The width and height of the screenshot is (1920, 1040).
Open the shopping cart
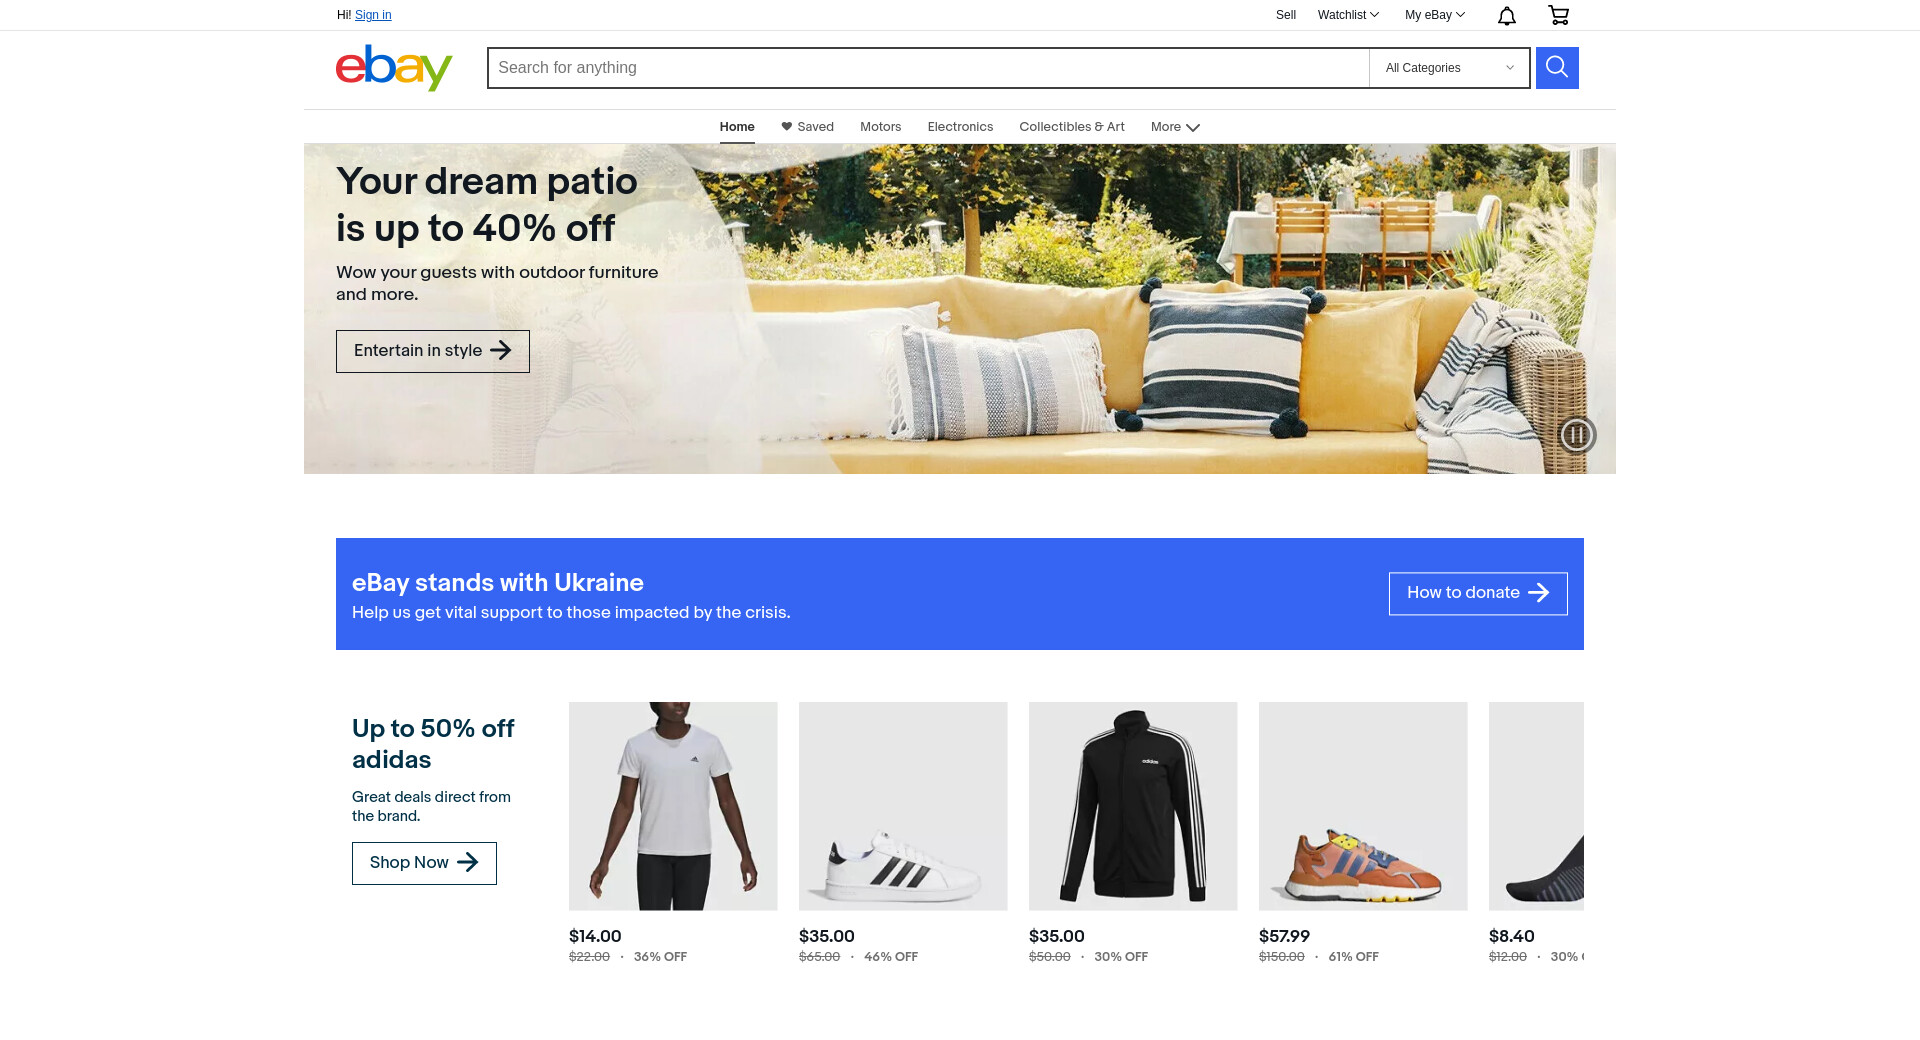coord(1558,15)
